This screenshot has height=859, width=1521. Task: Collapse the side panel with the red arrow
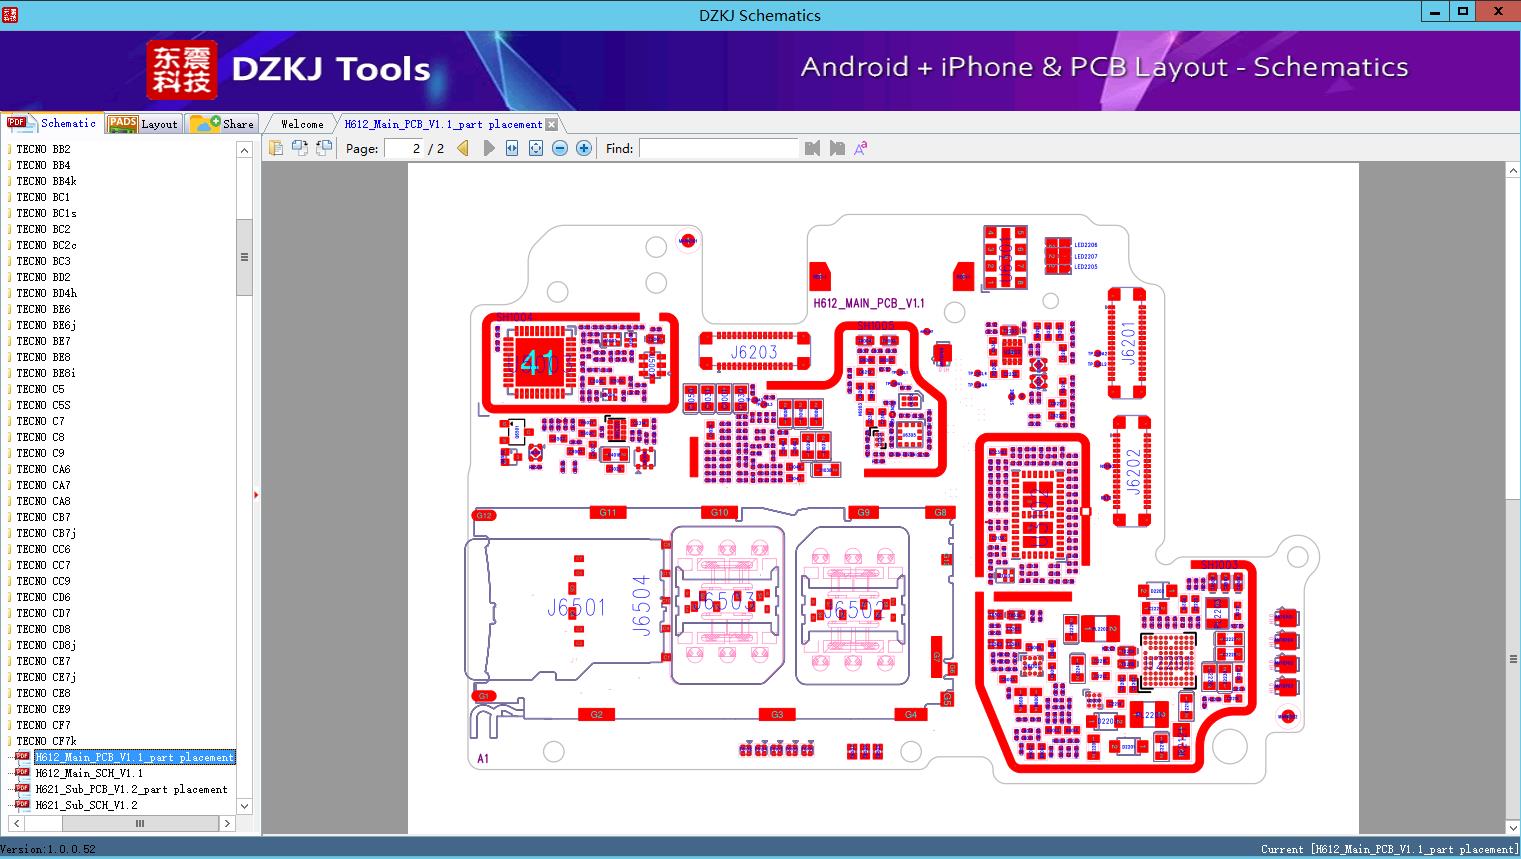pos(256,494)
